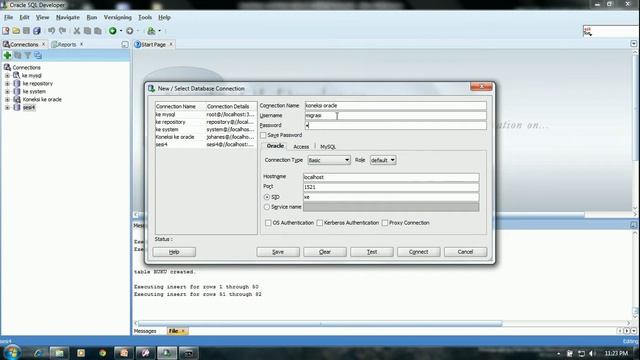640x360 pixels.
Task: Click the media player taskbar icon
Action: click(81, 353)
